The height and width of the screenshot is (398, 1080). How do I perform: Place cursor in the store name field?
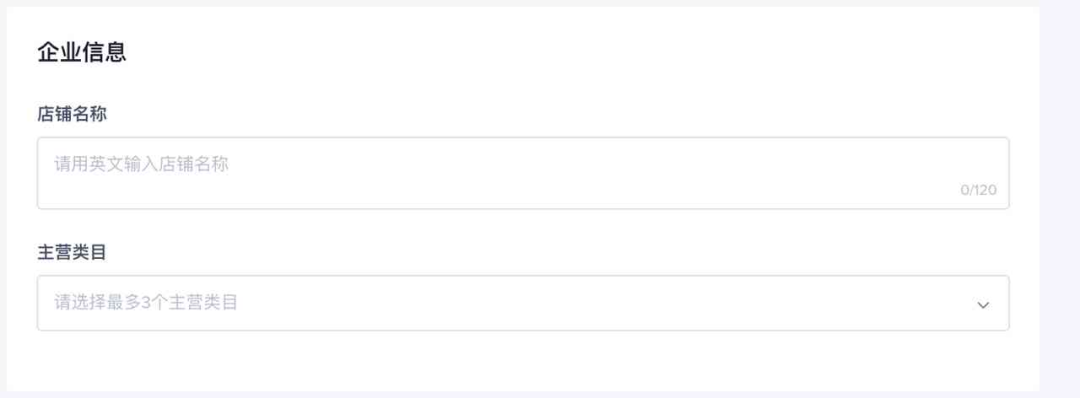(523, 173)
